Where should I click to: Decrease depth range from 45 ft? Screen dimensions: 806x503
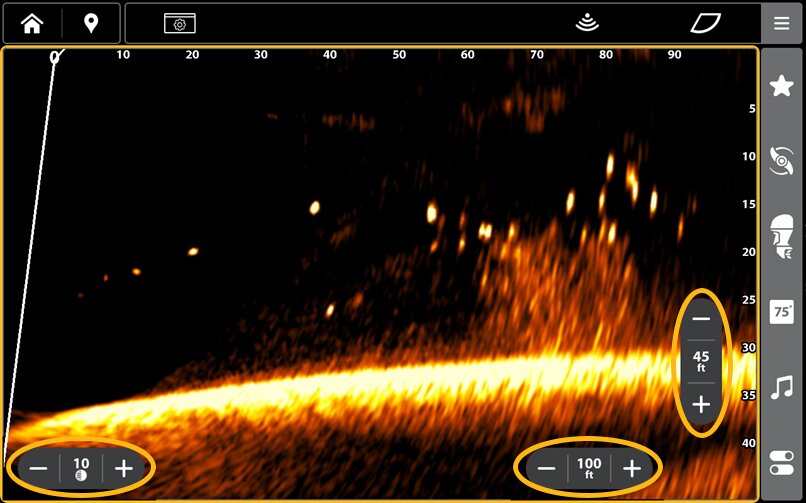pos(701,319)
